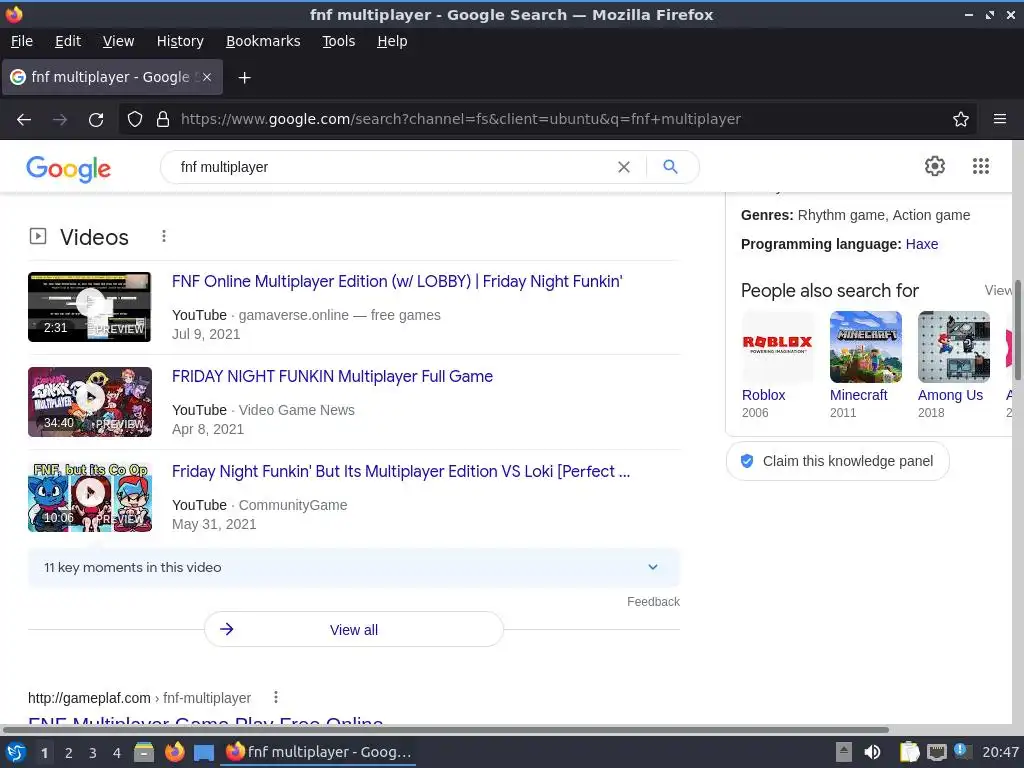The image size is (1024, 768).
Task: Open the Edit menu
Action: (x=68, y=41)
